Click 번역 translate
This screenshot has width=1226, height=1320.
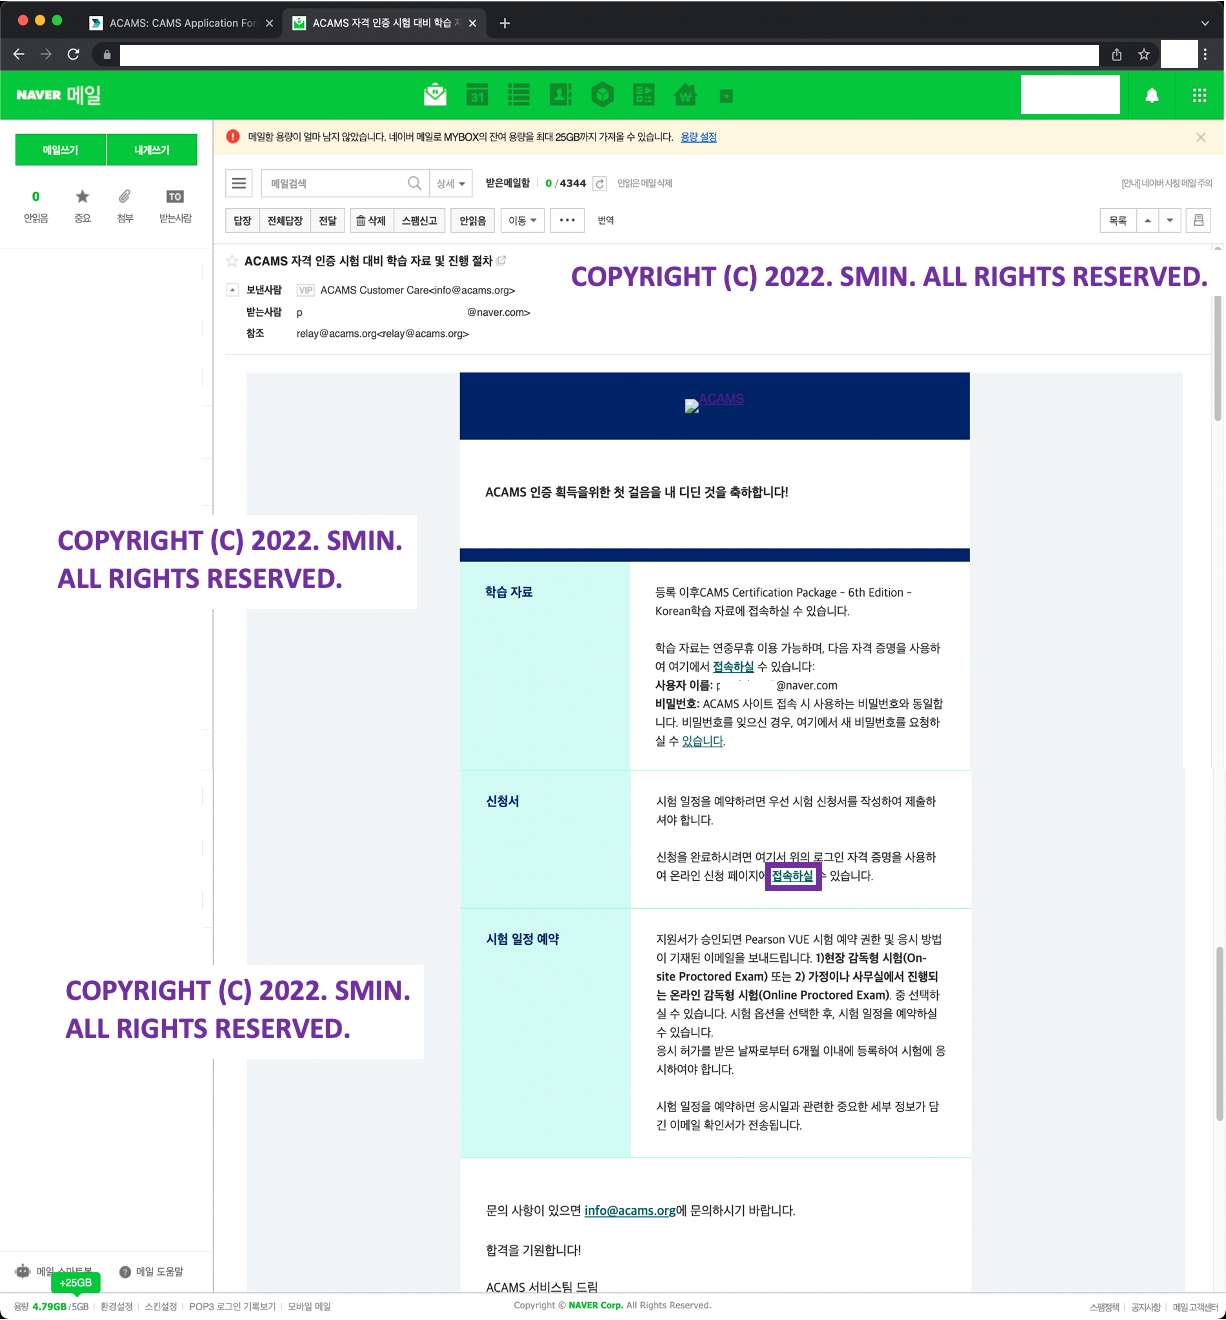606,221
